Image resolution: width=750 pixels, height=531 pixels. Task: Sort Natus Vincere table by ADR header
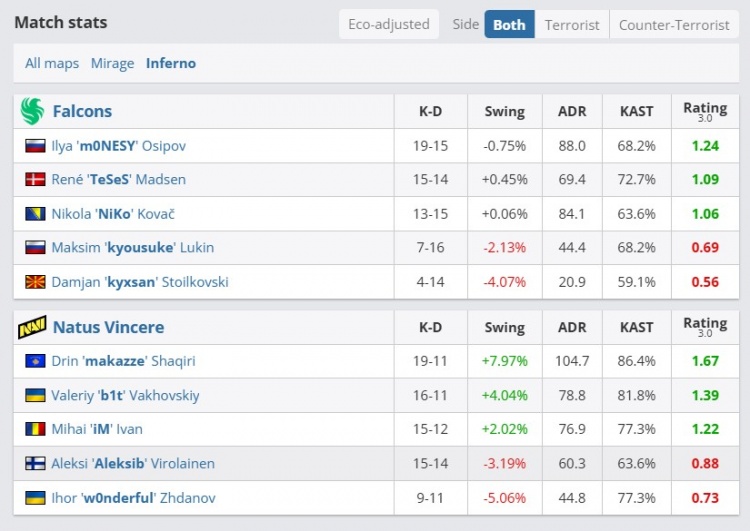tap(572, 327)
